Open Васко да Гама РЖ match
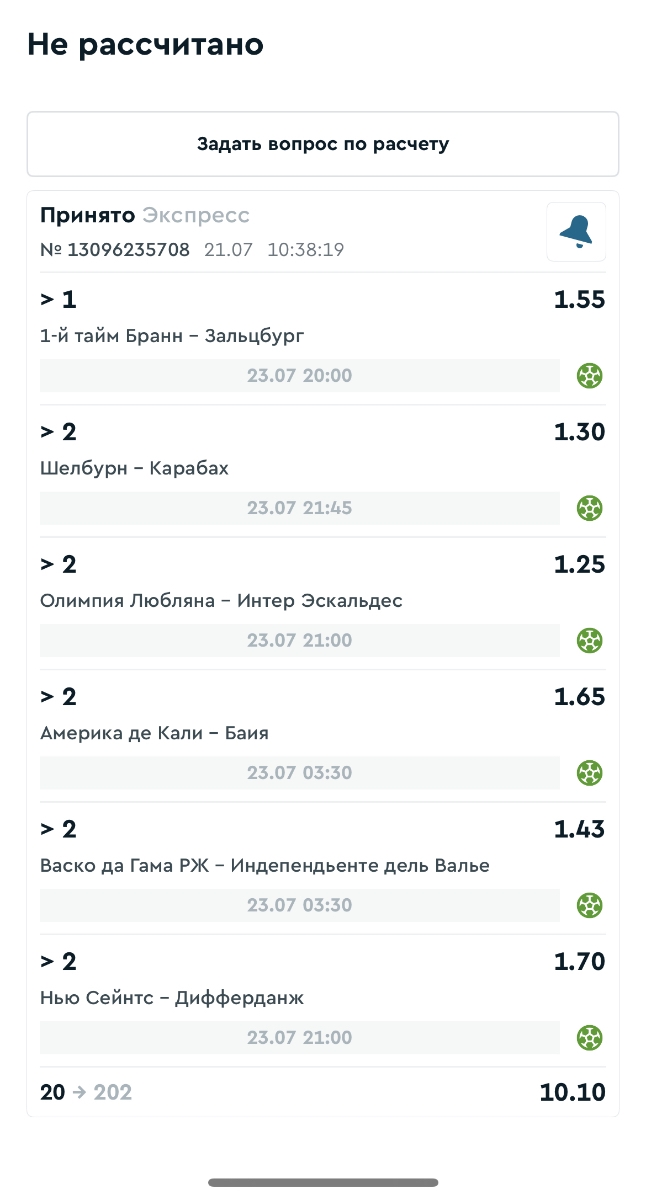646x1200 pixels. [x=265, y=865]
